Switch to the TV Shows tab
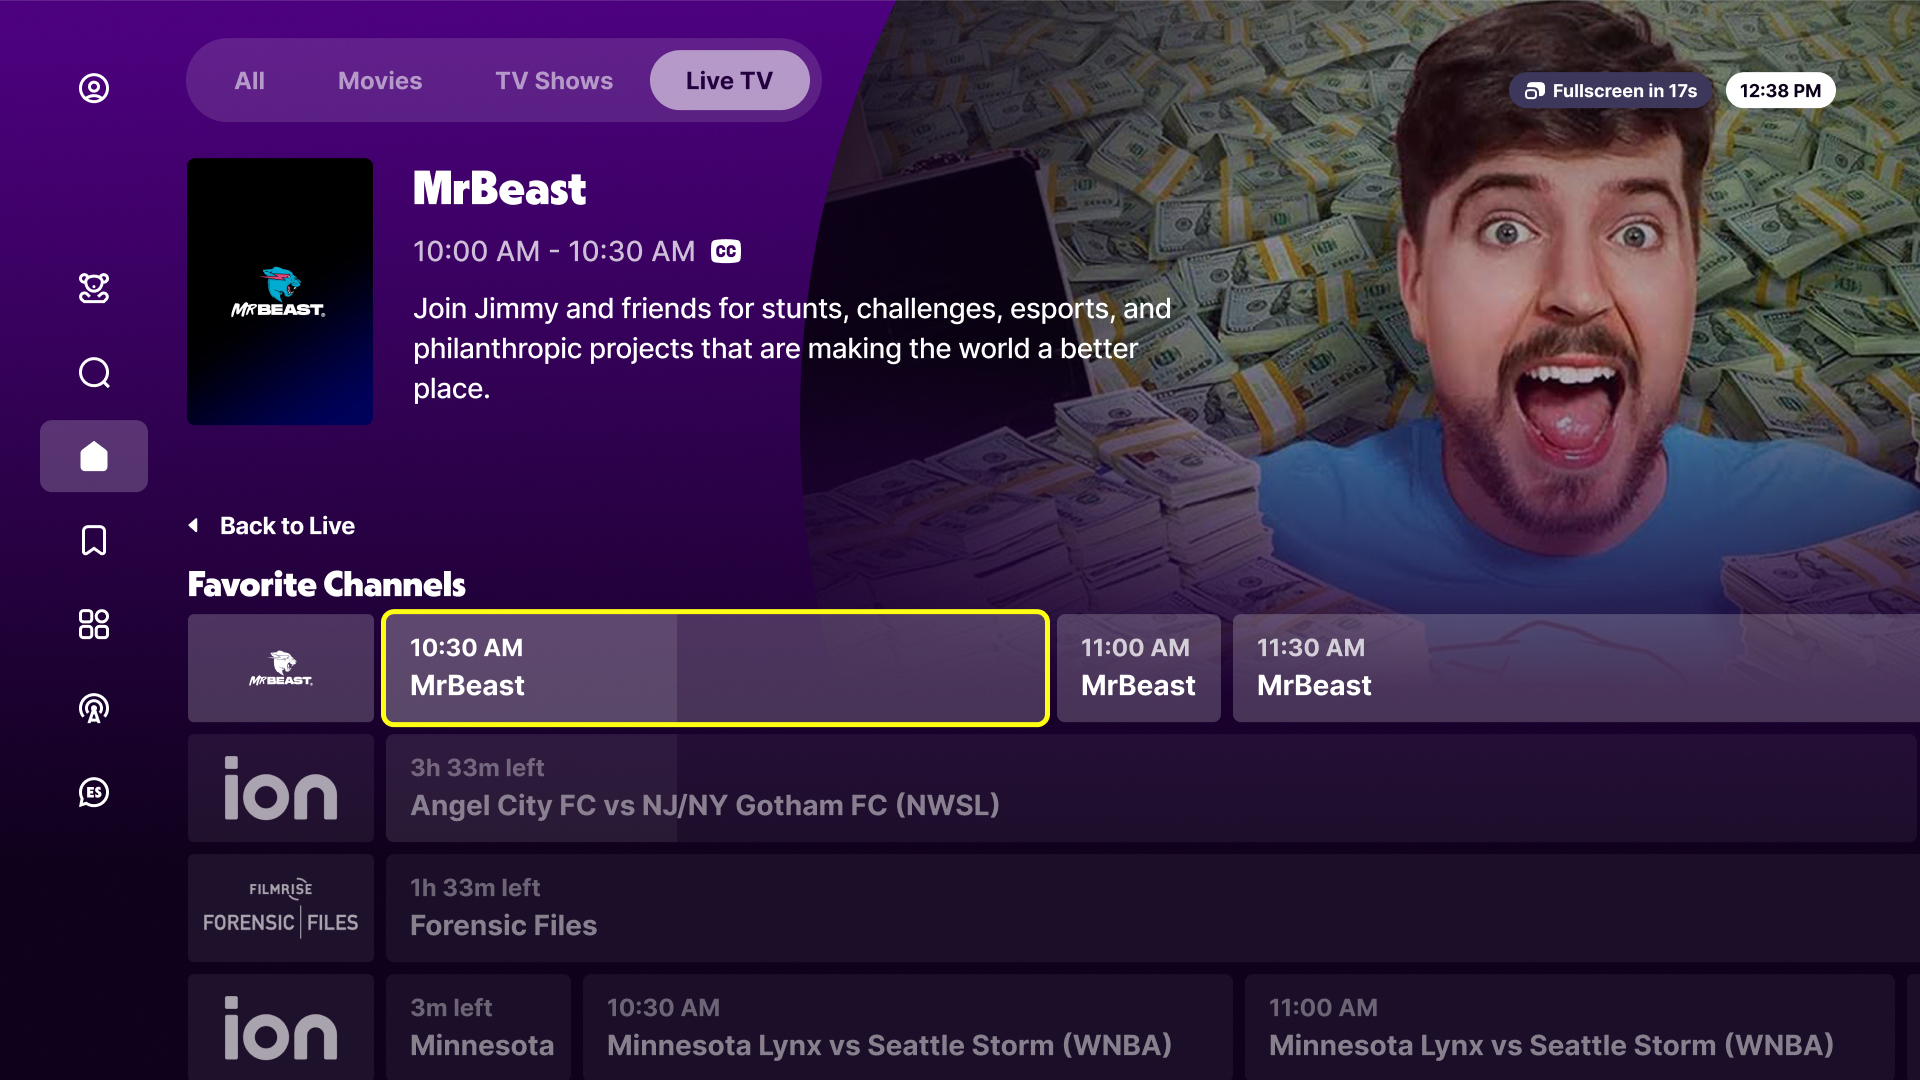The height and width of the screenshot is (1080, 1920). click(554, 81)
